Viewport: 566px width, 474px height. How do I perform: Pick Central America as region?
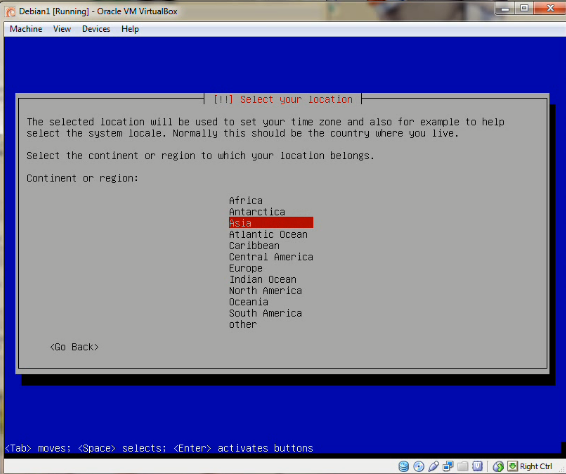coord(271,257)
